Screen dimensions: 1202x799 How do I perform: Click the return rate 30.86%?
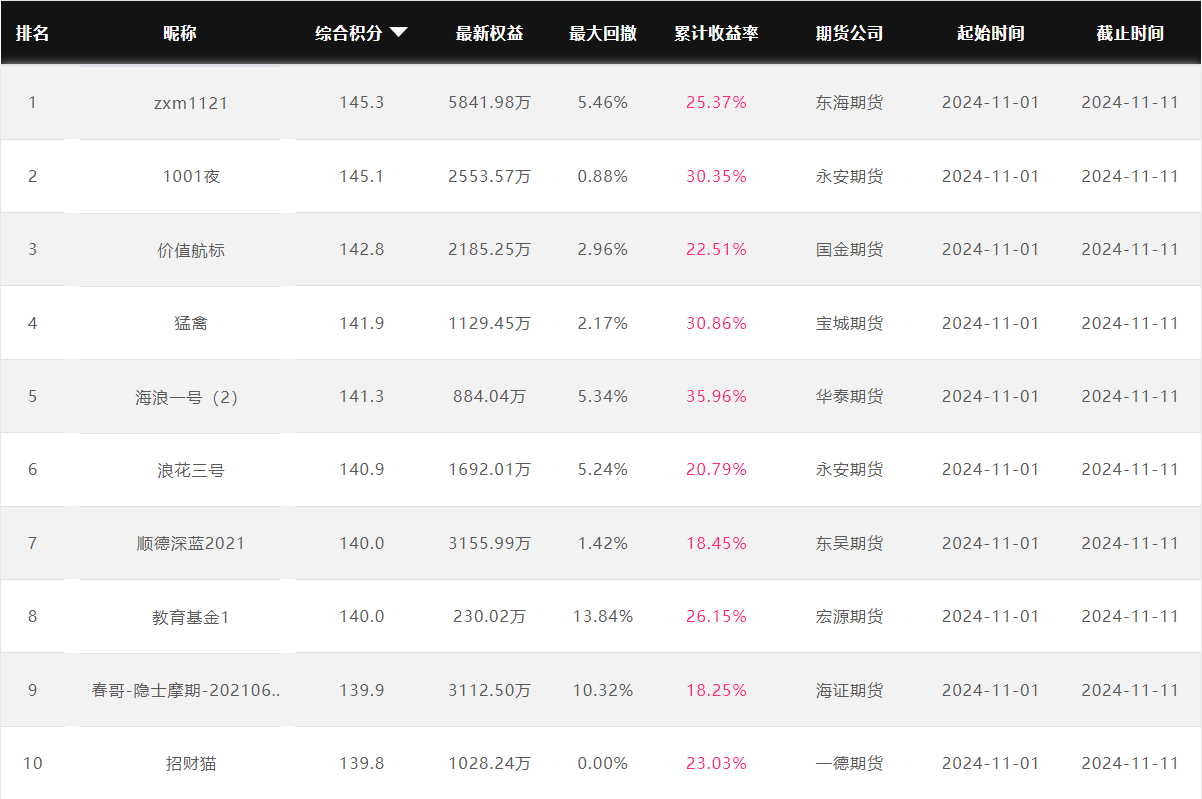coord(716,323)
